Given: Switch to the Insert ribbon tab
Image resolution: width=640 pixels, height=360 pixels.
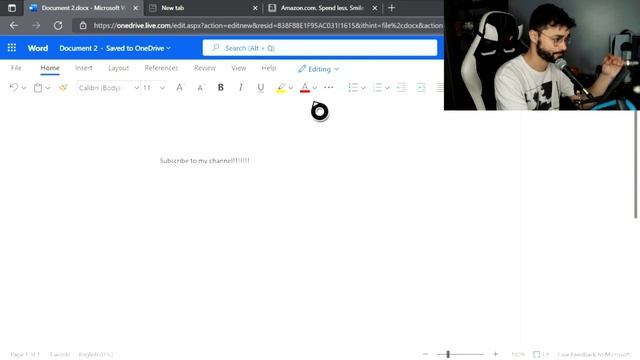Looking at the screenshot, I should (x=84, y=68).
